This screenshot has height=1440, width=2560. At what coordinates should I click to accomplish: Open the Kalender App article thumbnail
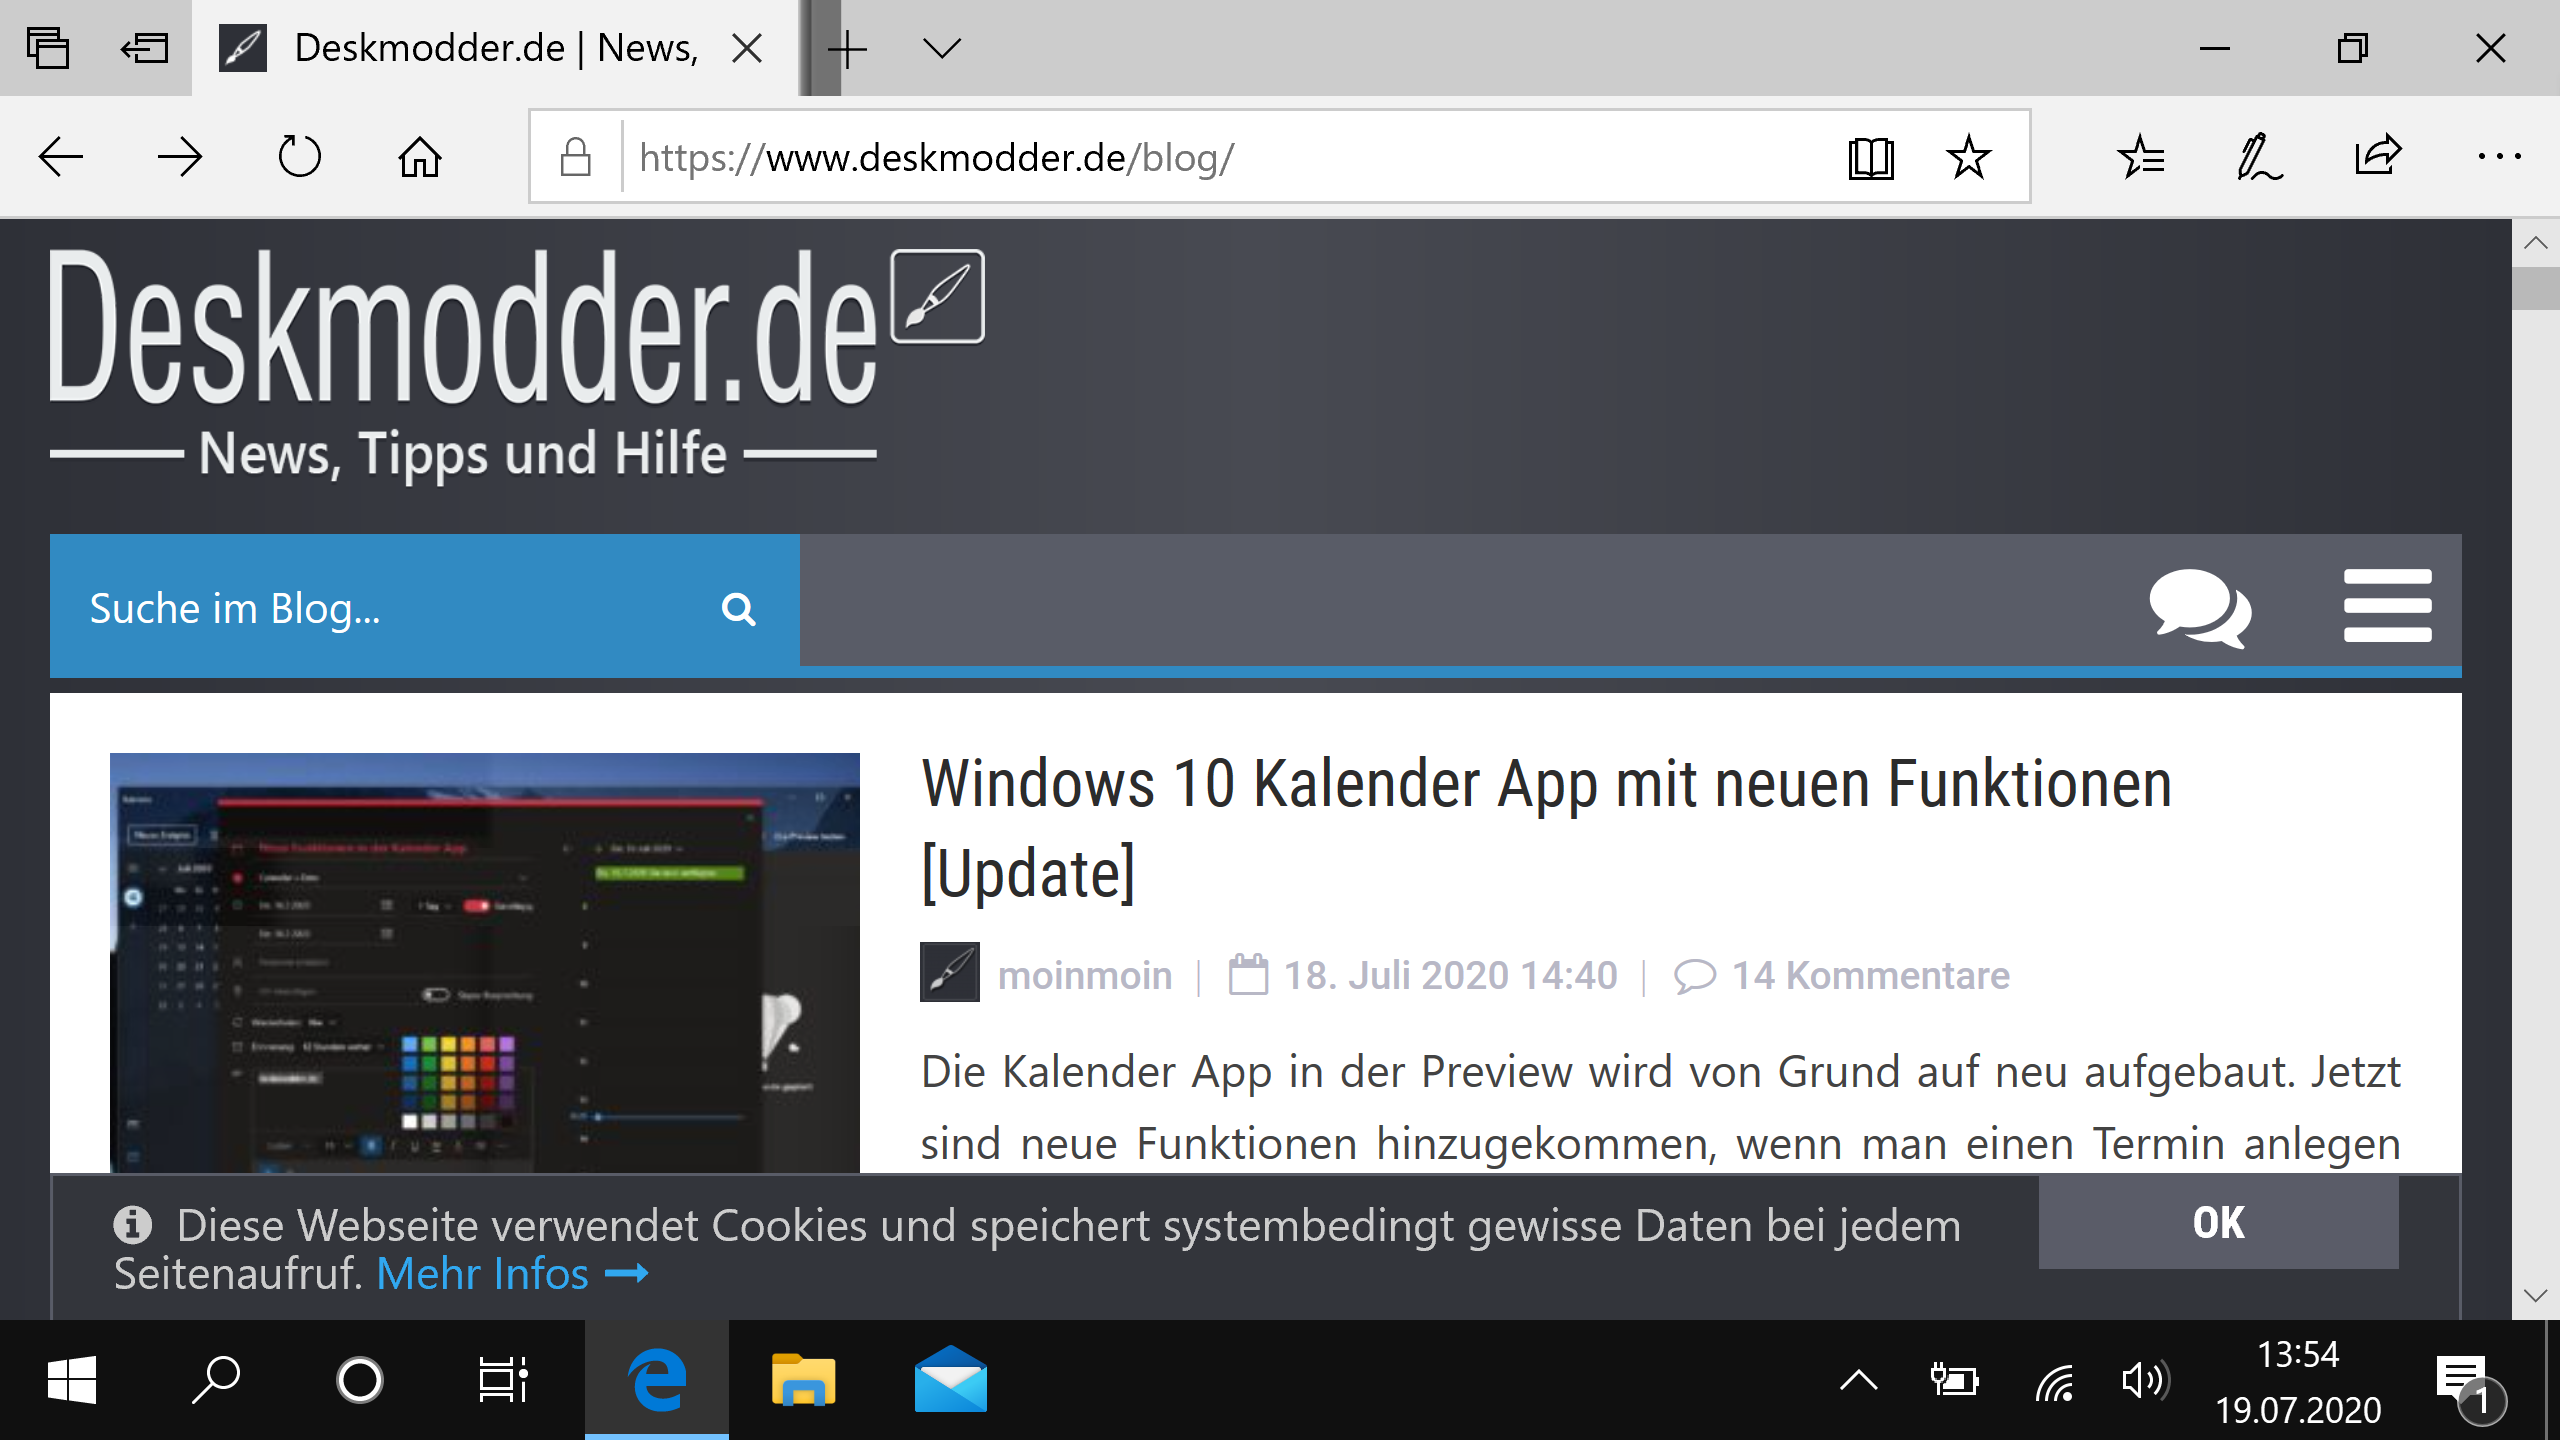tap(484, 962)
